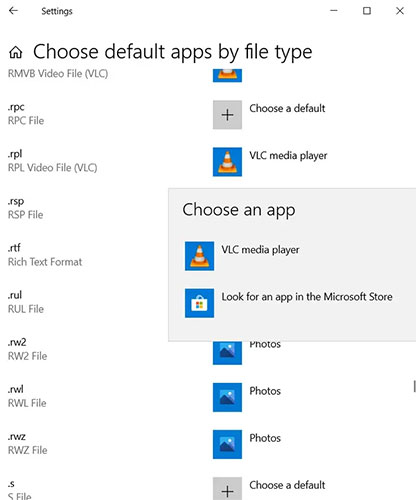Click the RPC File description
This screenshot has height=500, width=416.
(x=26, y=121)
